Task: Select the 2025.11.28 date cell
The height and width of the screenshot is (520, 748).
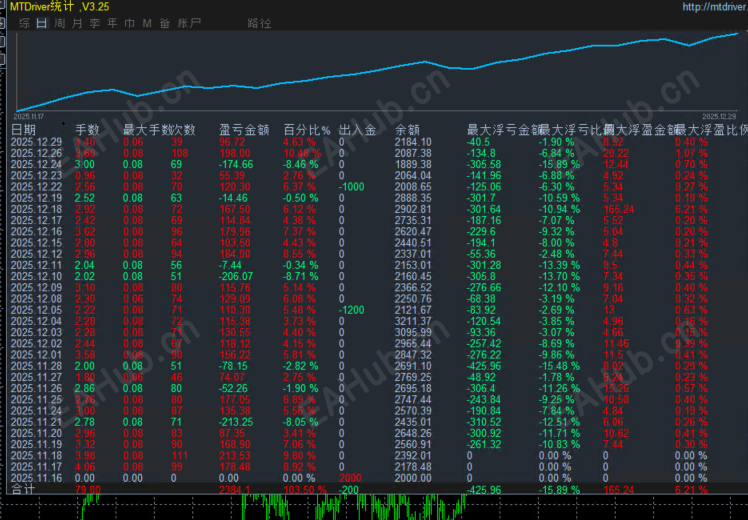Action: pyautogui.click(x=36, y=366)
